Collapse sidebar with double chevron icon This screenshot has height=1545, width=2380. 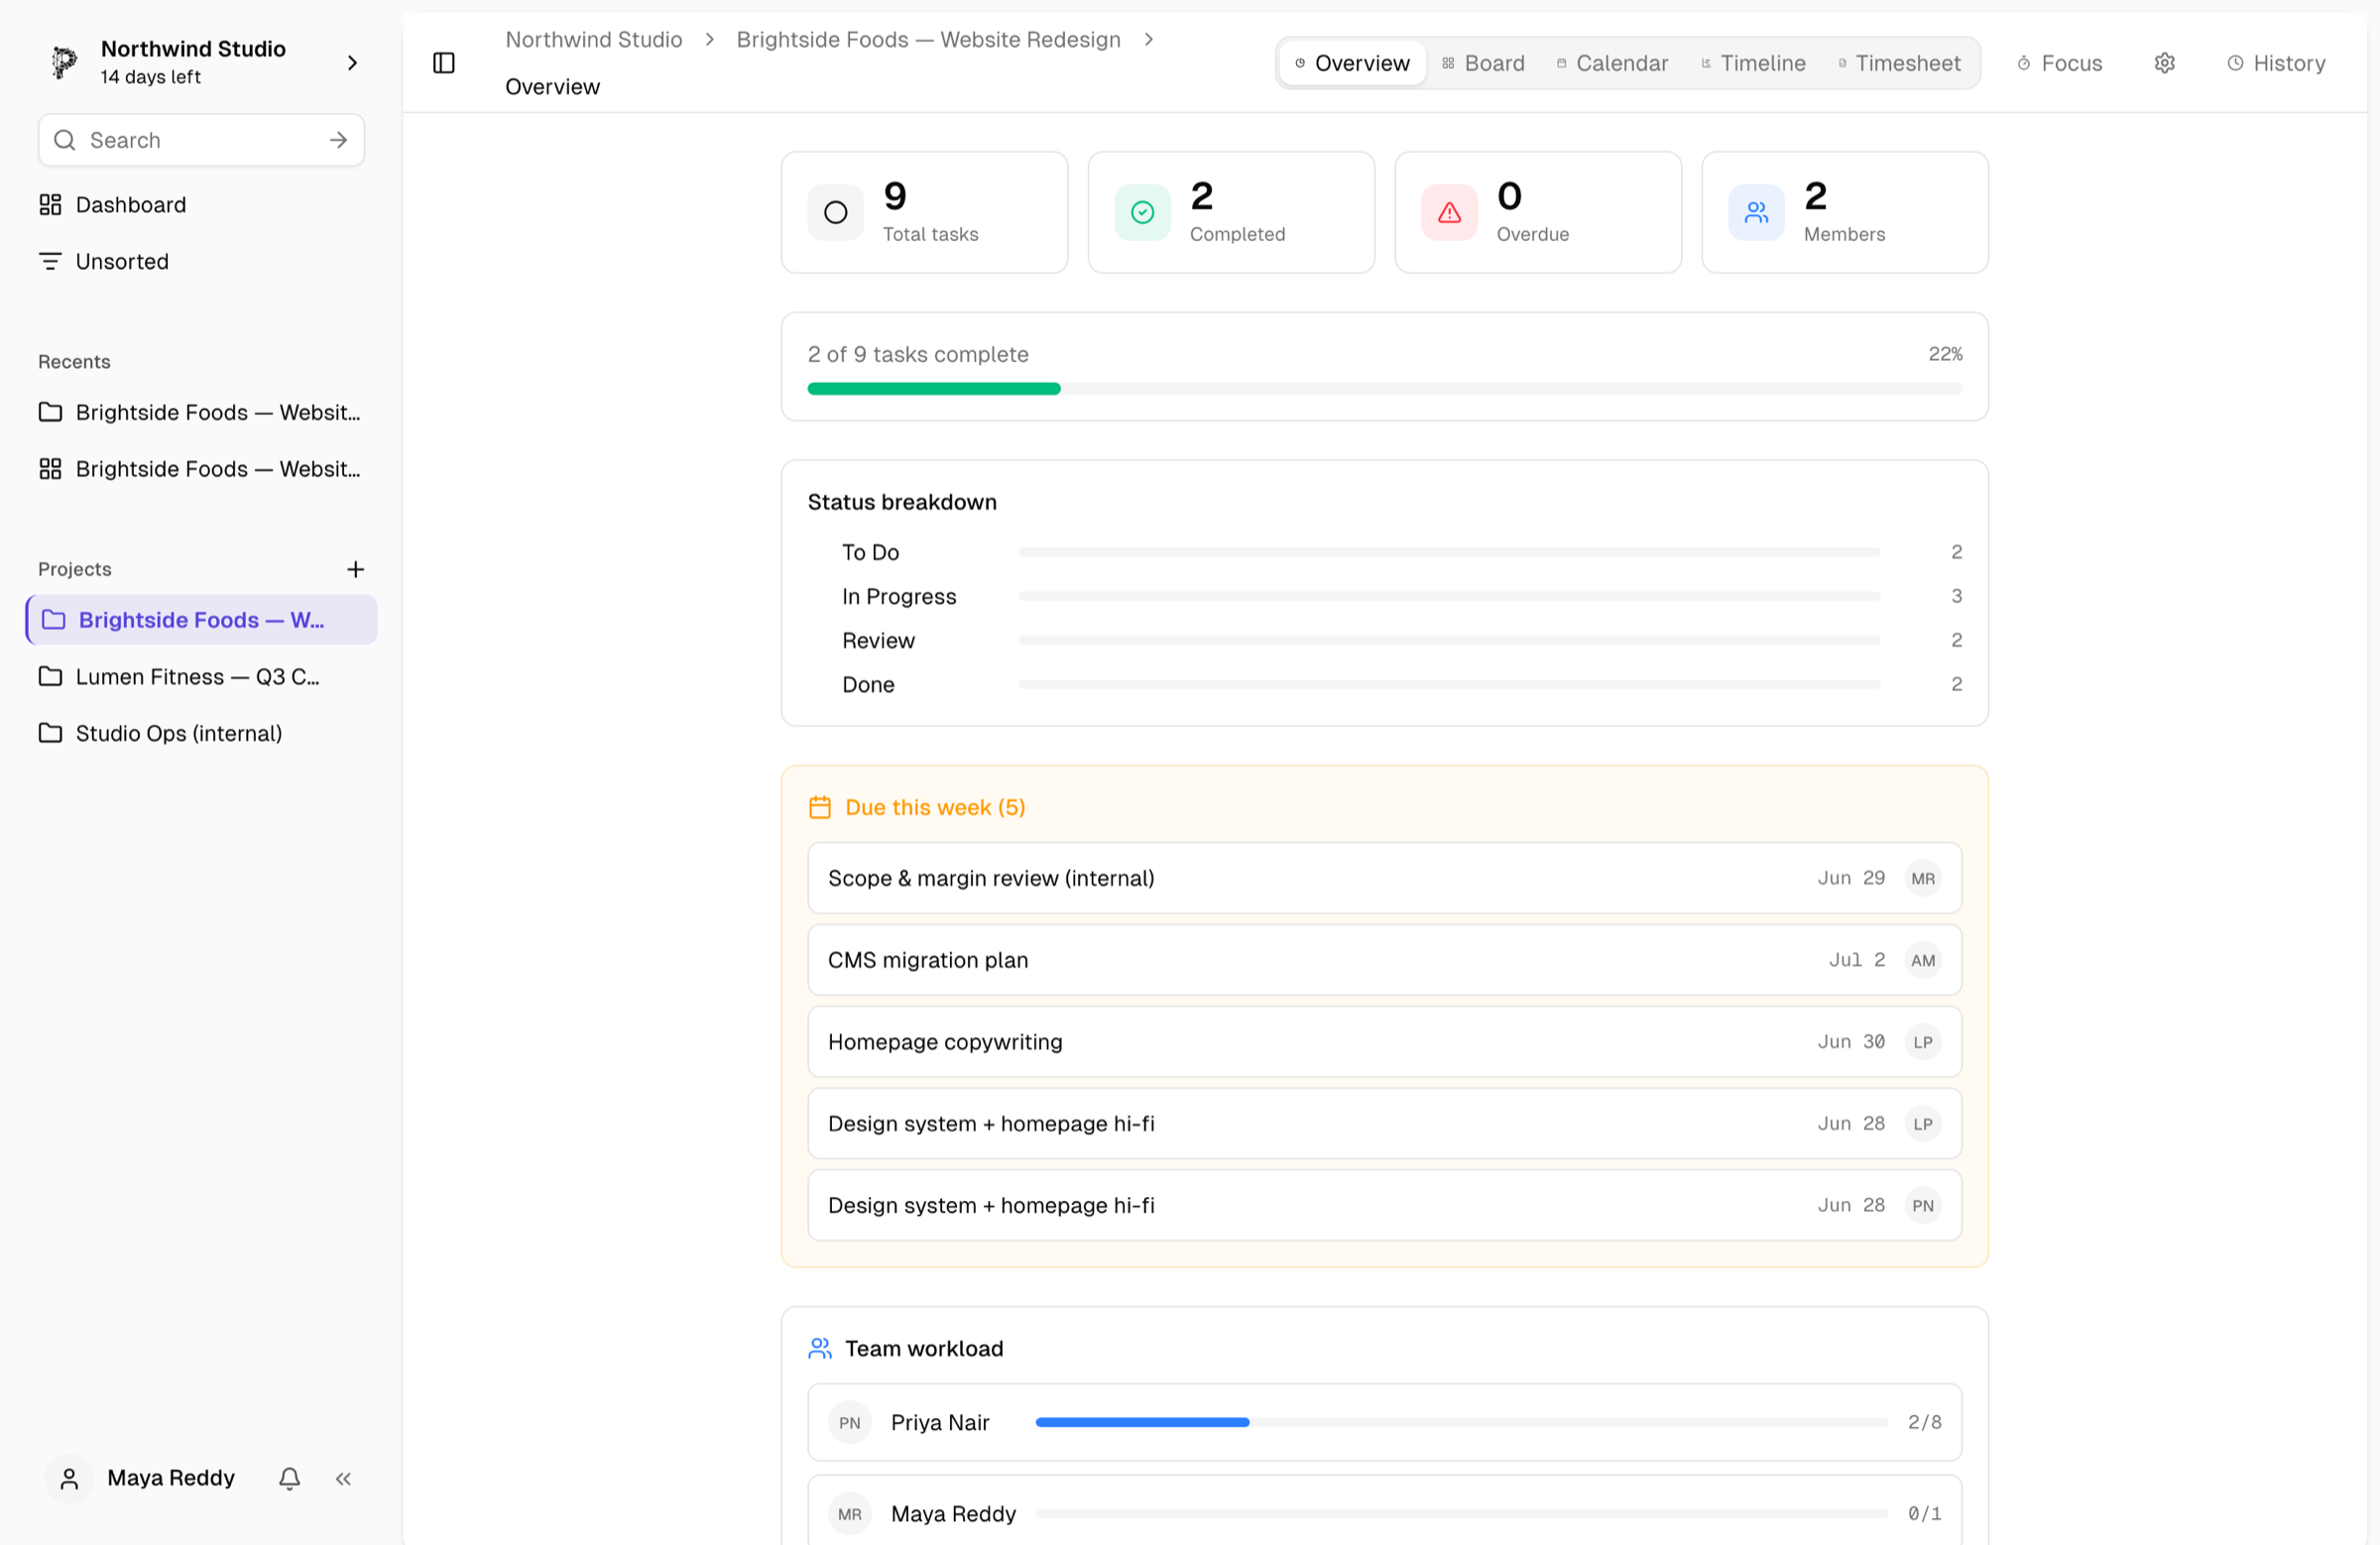tap(343, 1478)
